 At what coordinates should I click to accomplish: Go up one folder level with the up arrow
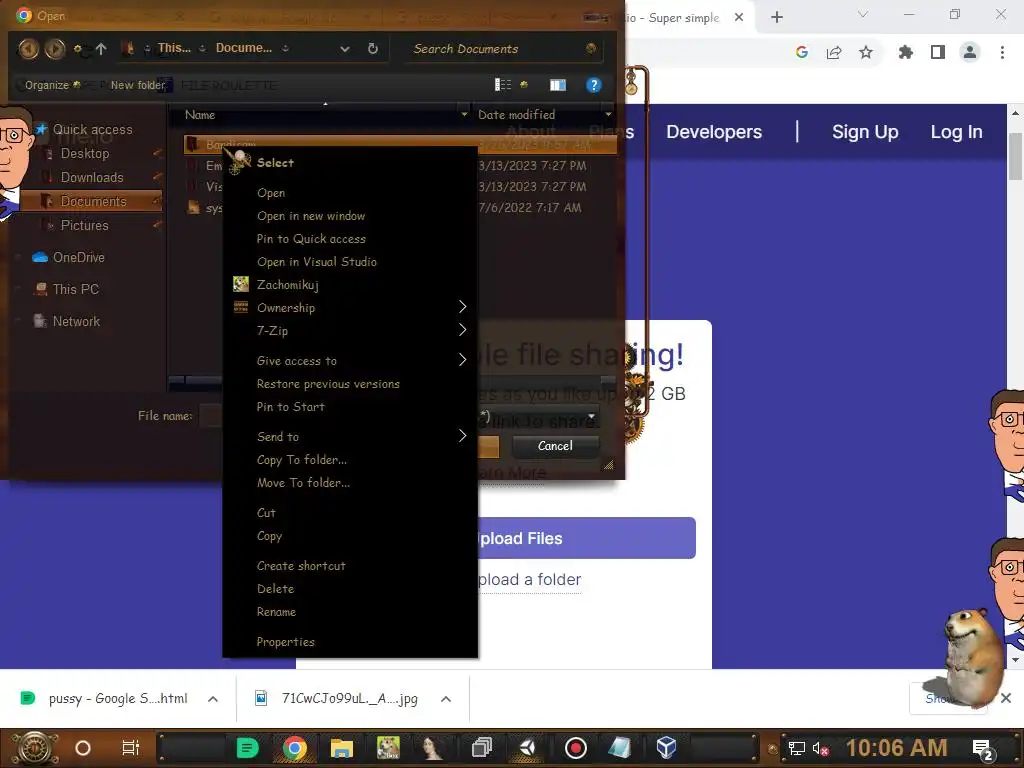coord(101,48)
